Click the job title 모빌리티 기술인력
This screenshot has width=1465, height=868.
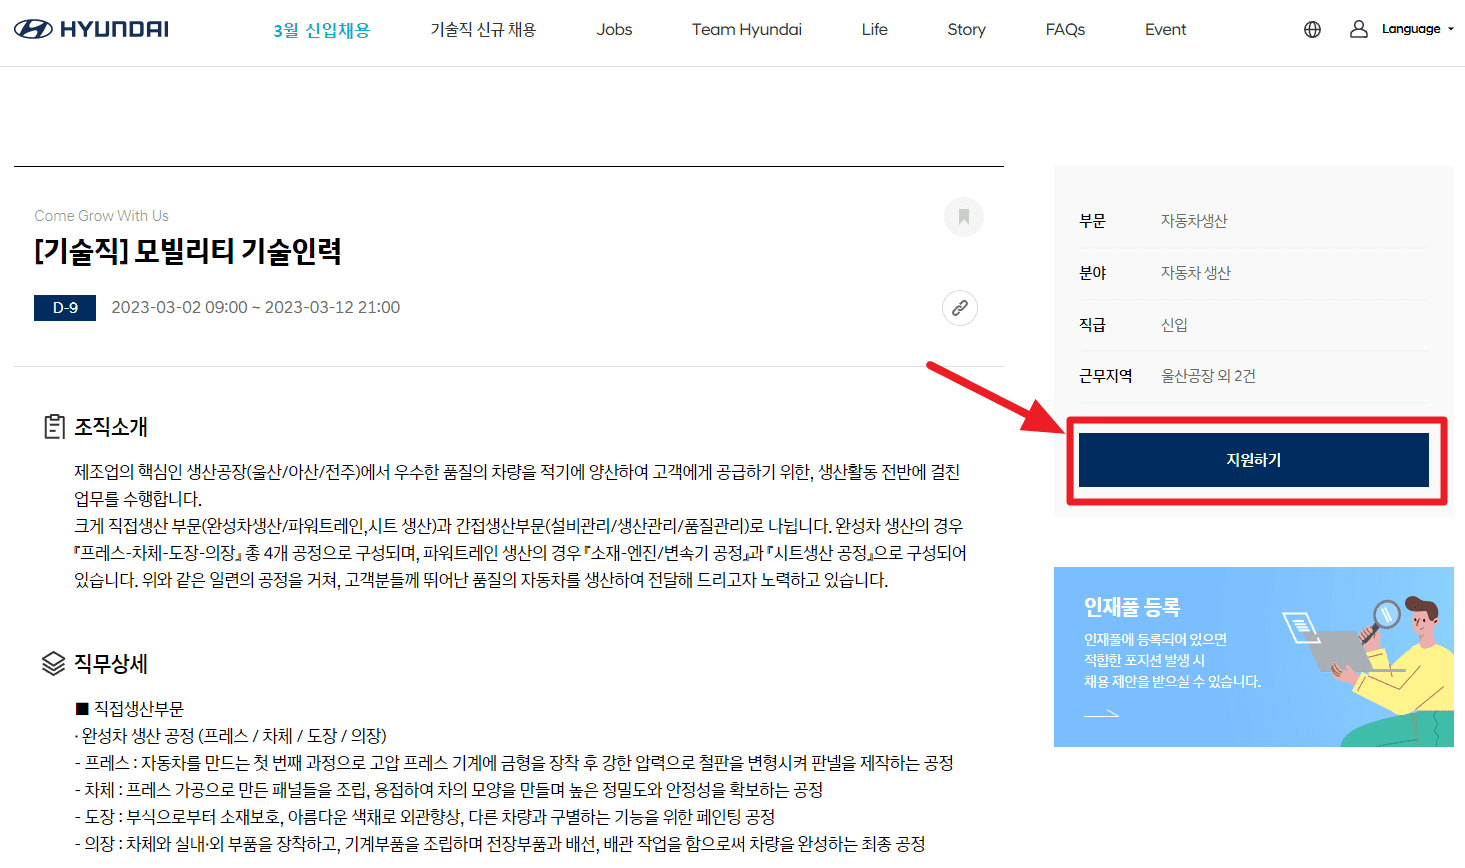point(188,251)
